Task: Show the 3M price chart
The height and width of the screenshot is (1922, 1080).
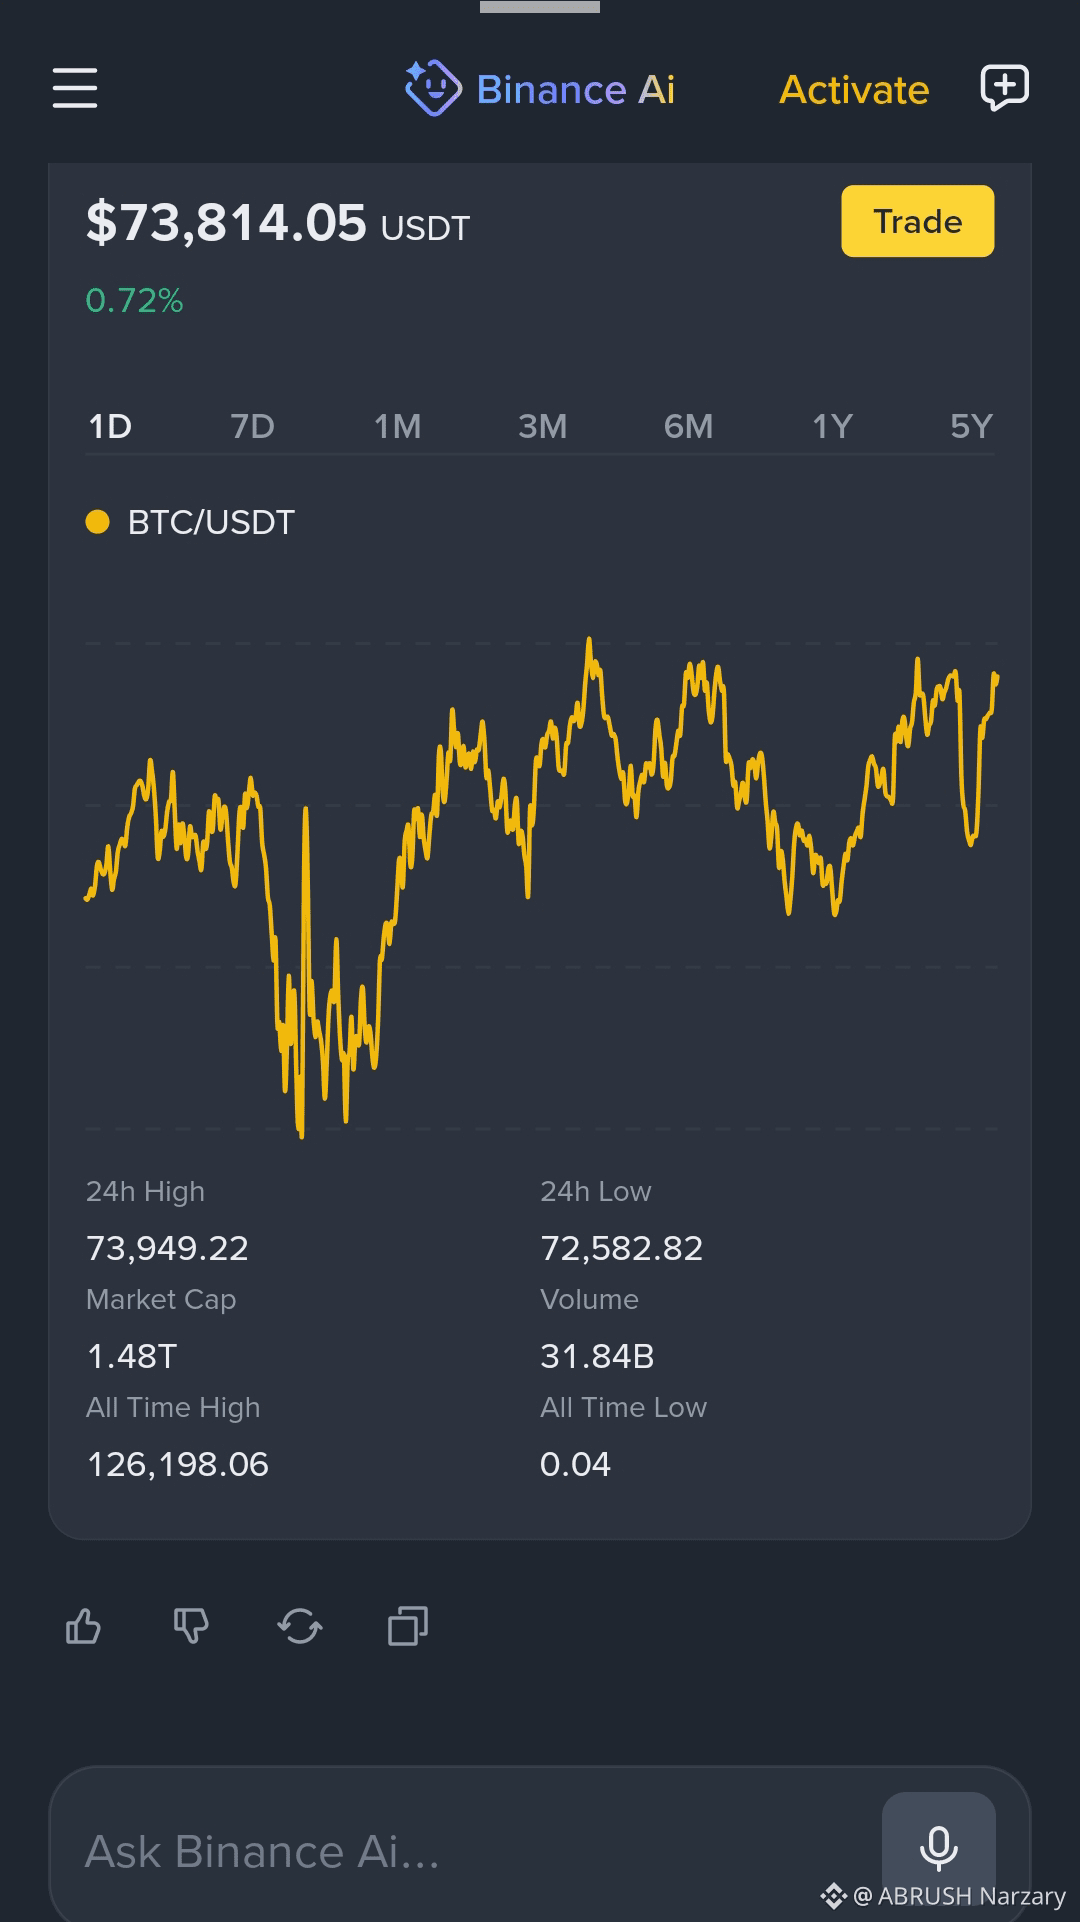Action: tap(542, 427)
